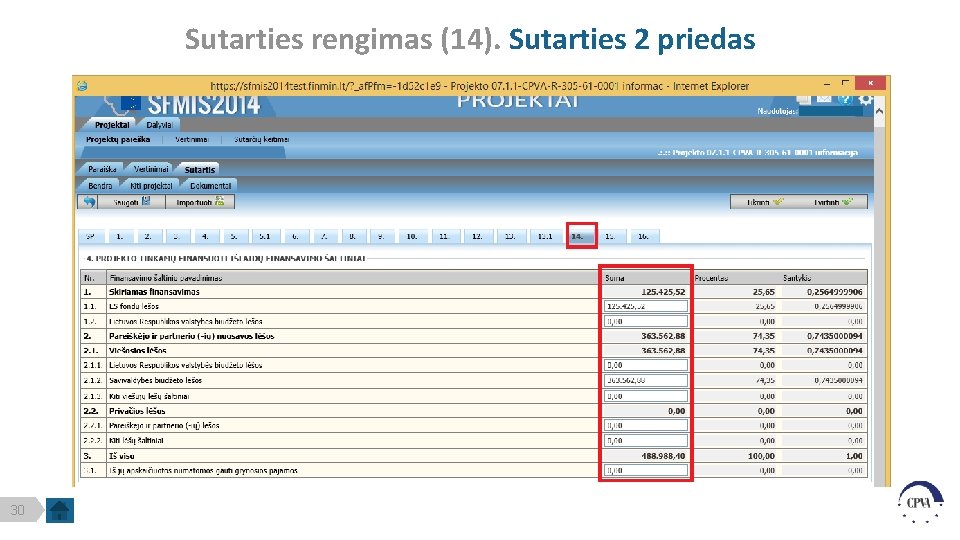The width and height of the screenshot is (960, 540).
Task: Click the Privačios lėšos row label
Action: pos(137,411)
